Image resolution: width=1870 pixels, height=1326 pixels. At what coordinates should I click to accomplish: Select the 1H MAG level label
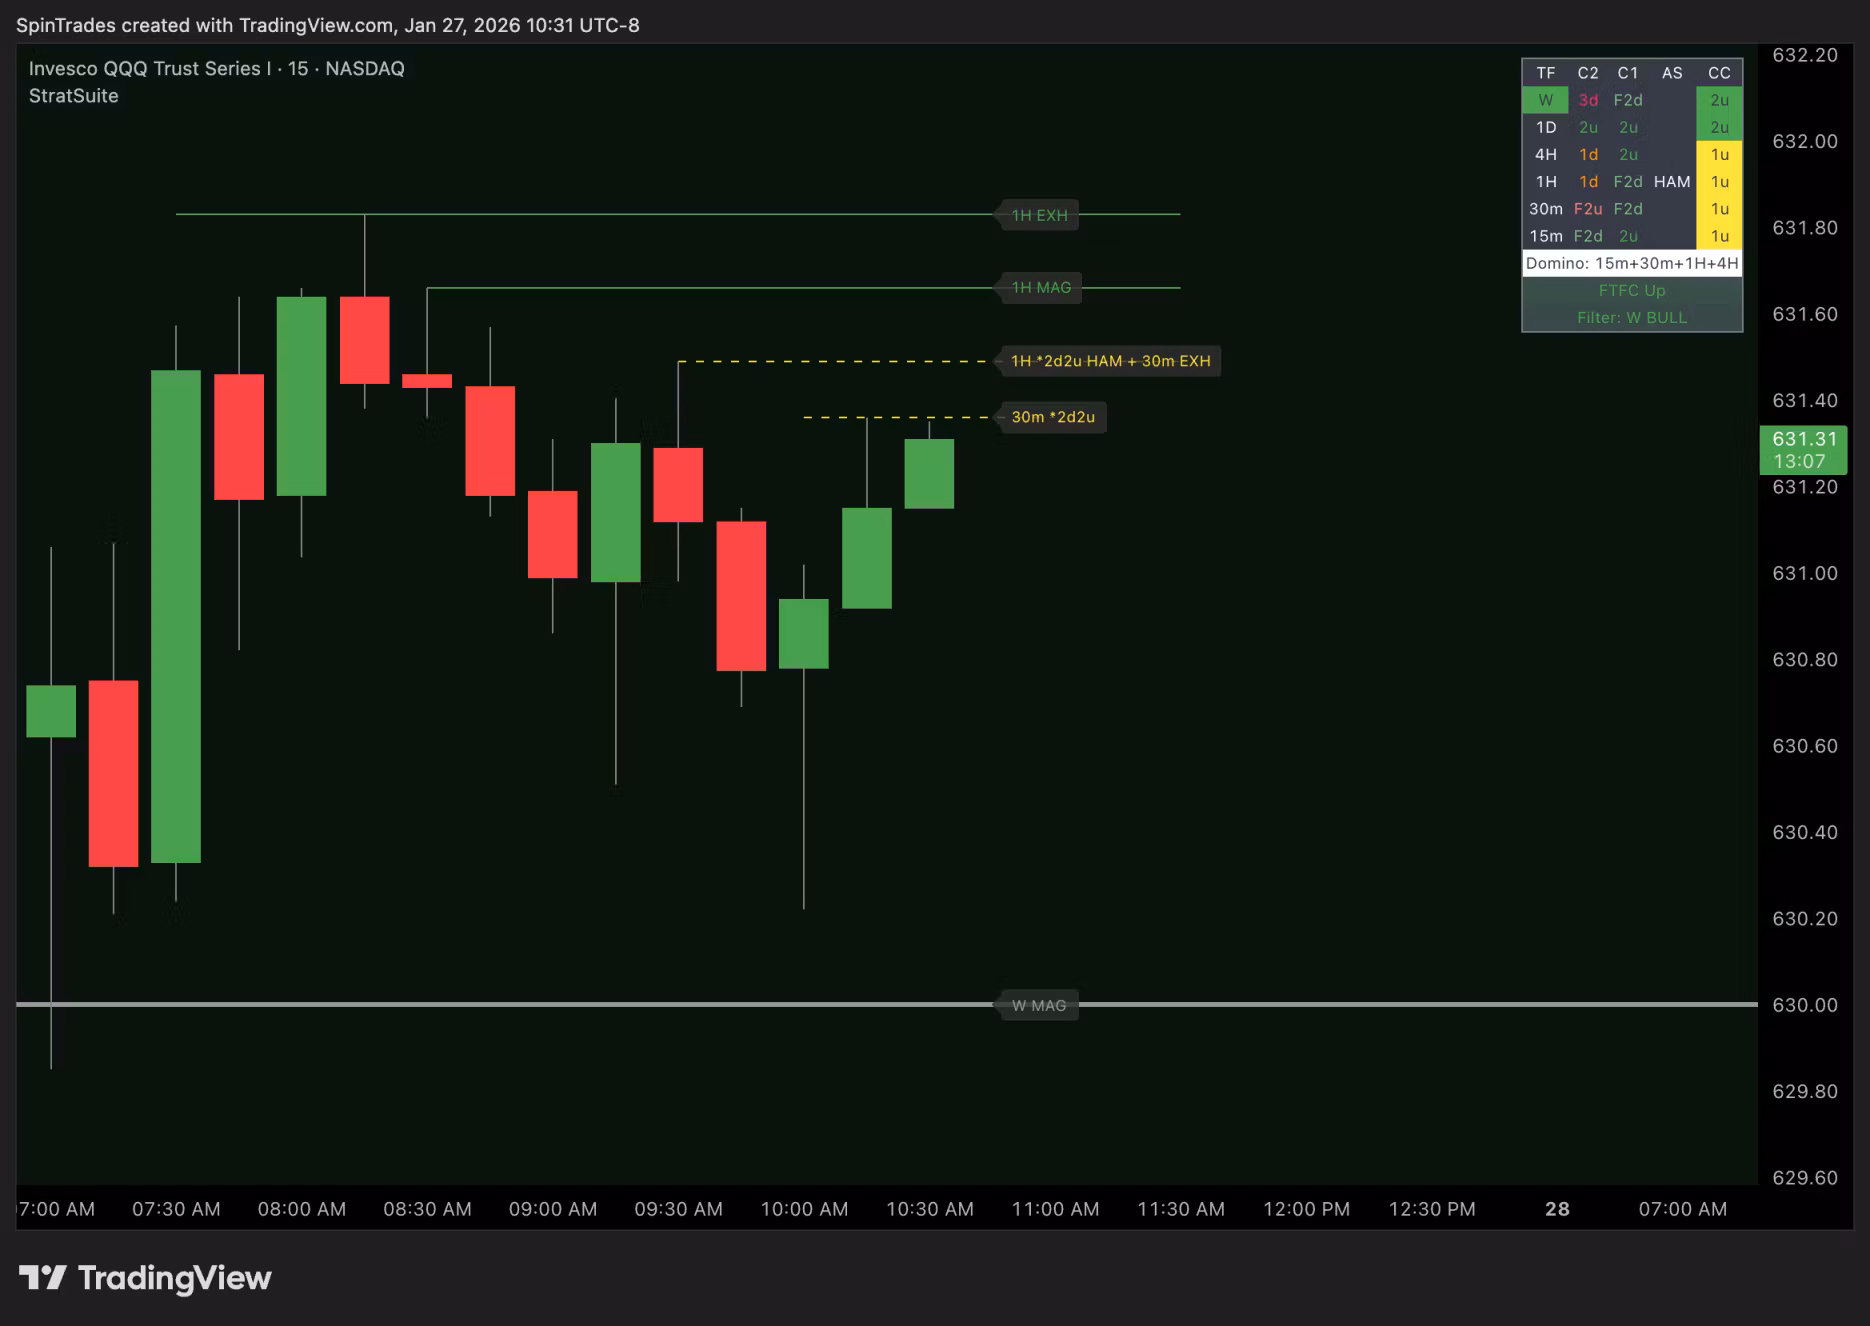[x=1040, y=288]
